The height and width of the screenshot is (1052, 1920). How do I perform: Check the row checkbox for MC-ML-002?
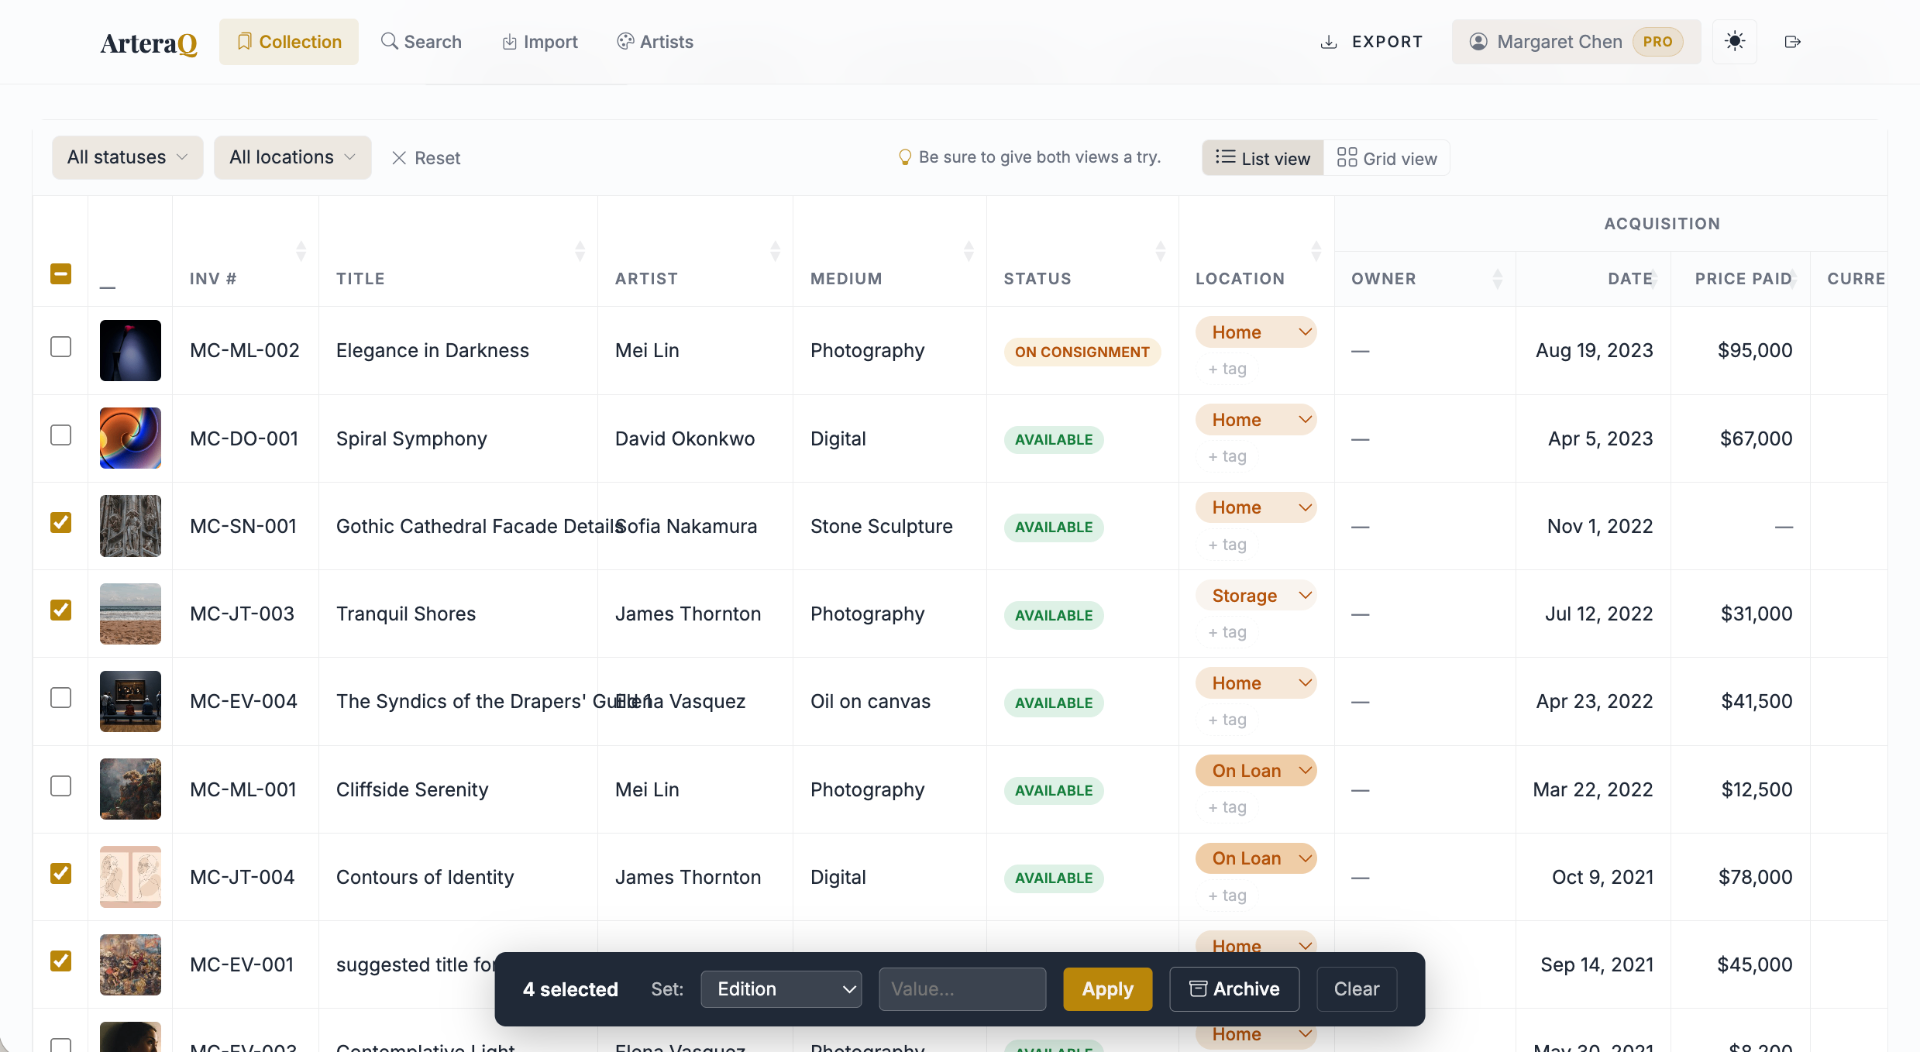point(61,347)
